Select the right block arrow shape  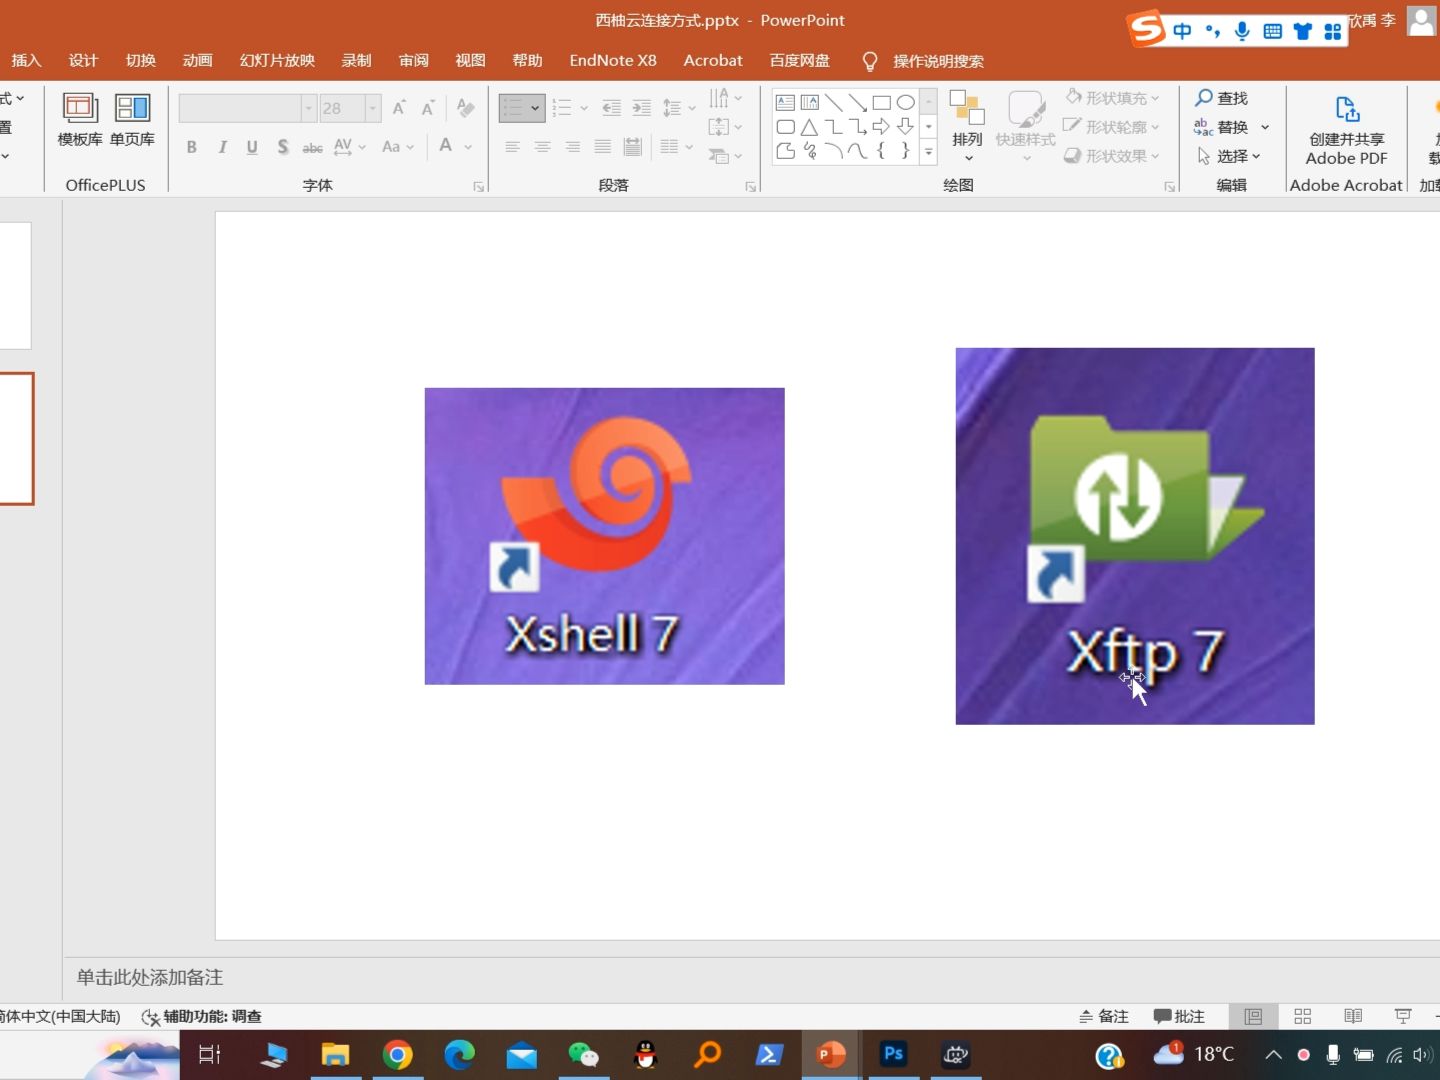pos(881,127)
